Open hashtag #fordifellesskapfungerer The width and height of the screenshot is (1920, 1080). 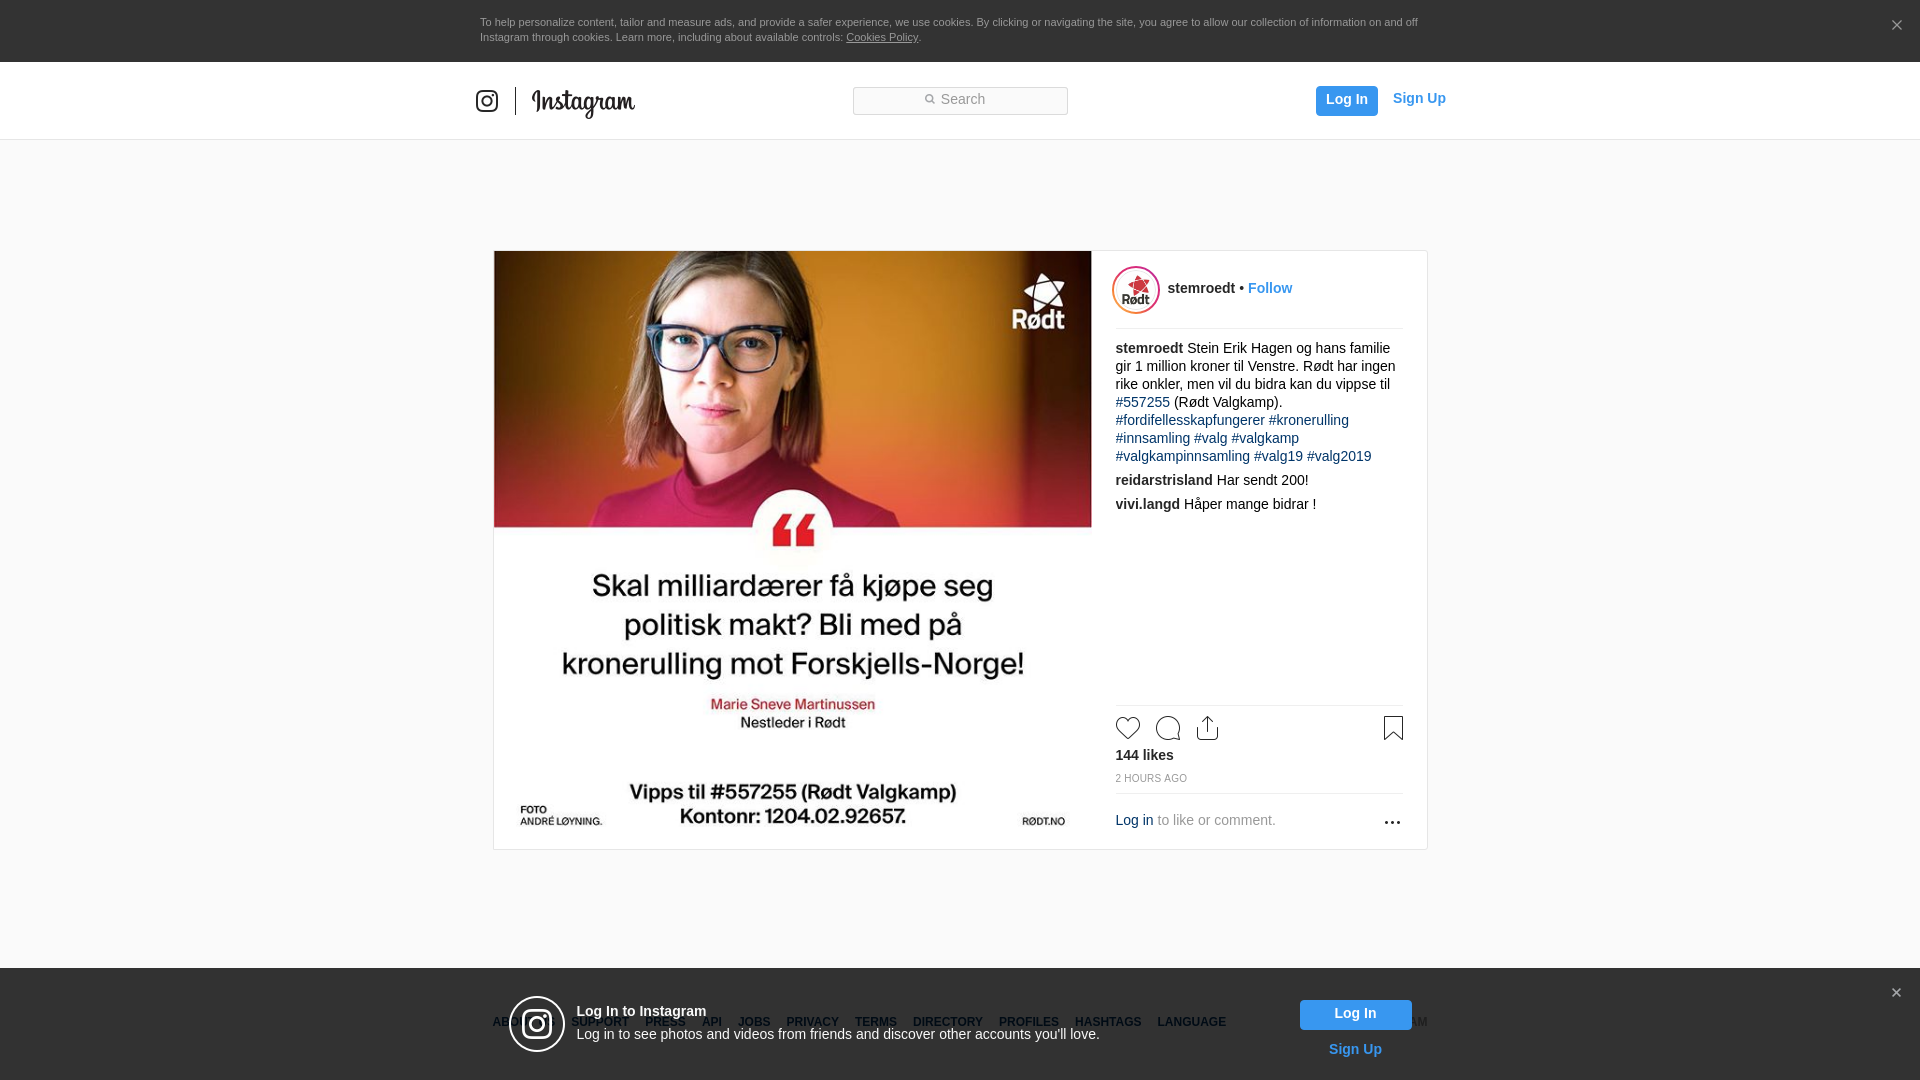click(1190, 420)
